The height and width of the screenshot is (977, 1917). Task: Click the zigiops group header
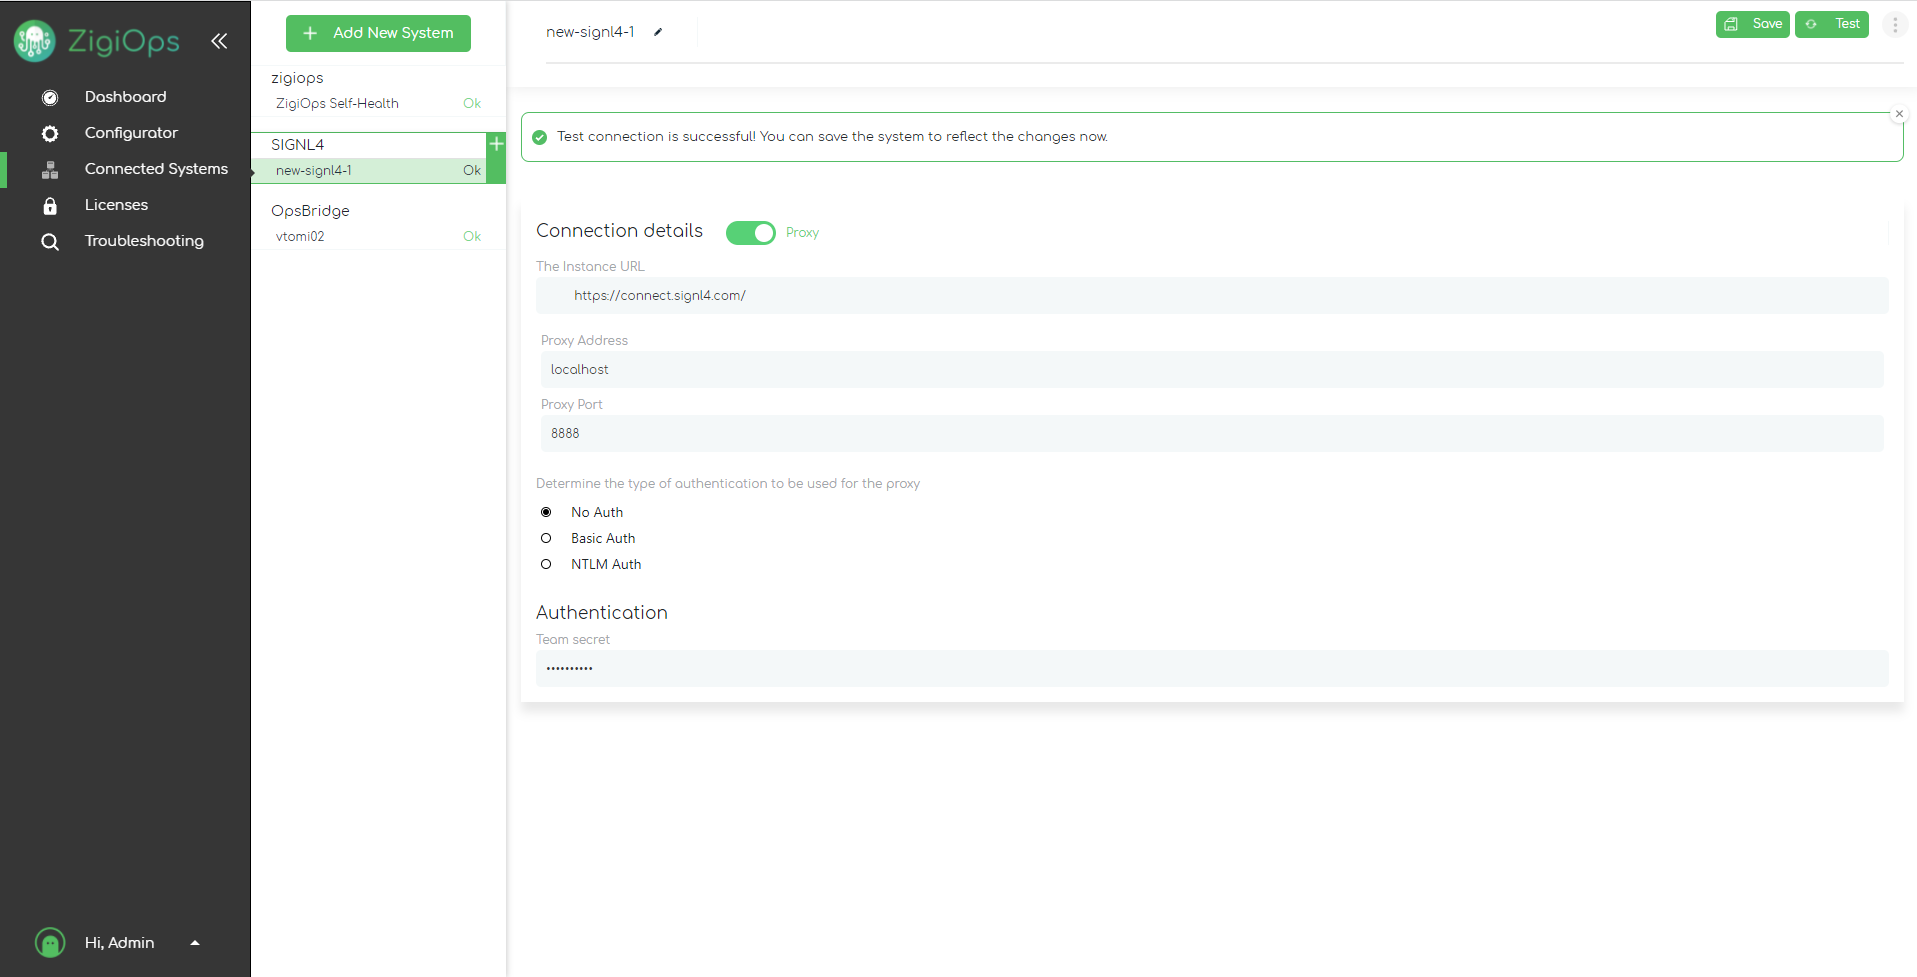(x=297, y=78)
